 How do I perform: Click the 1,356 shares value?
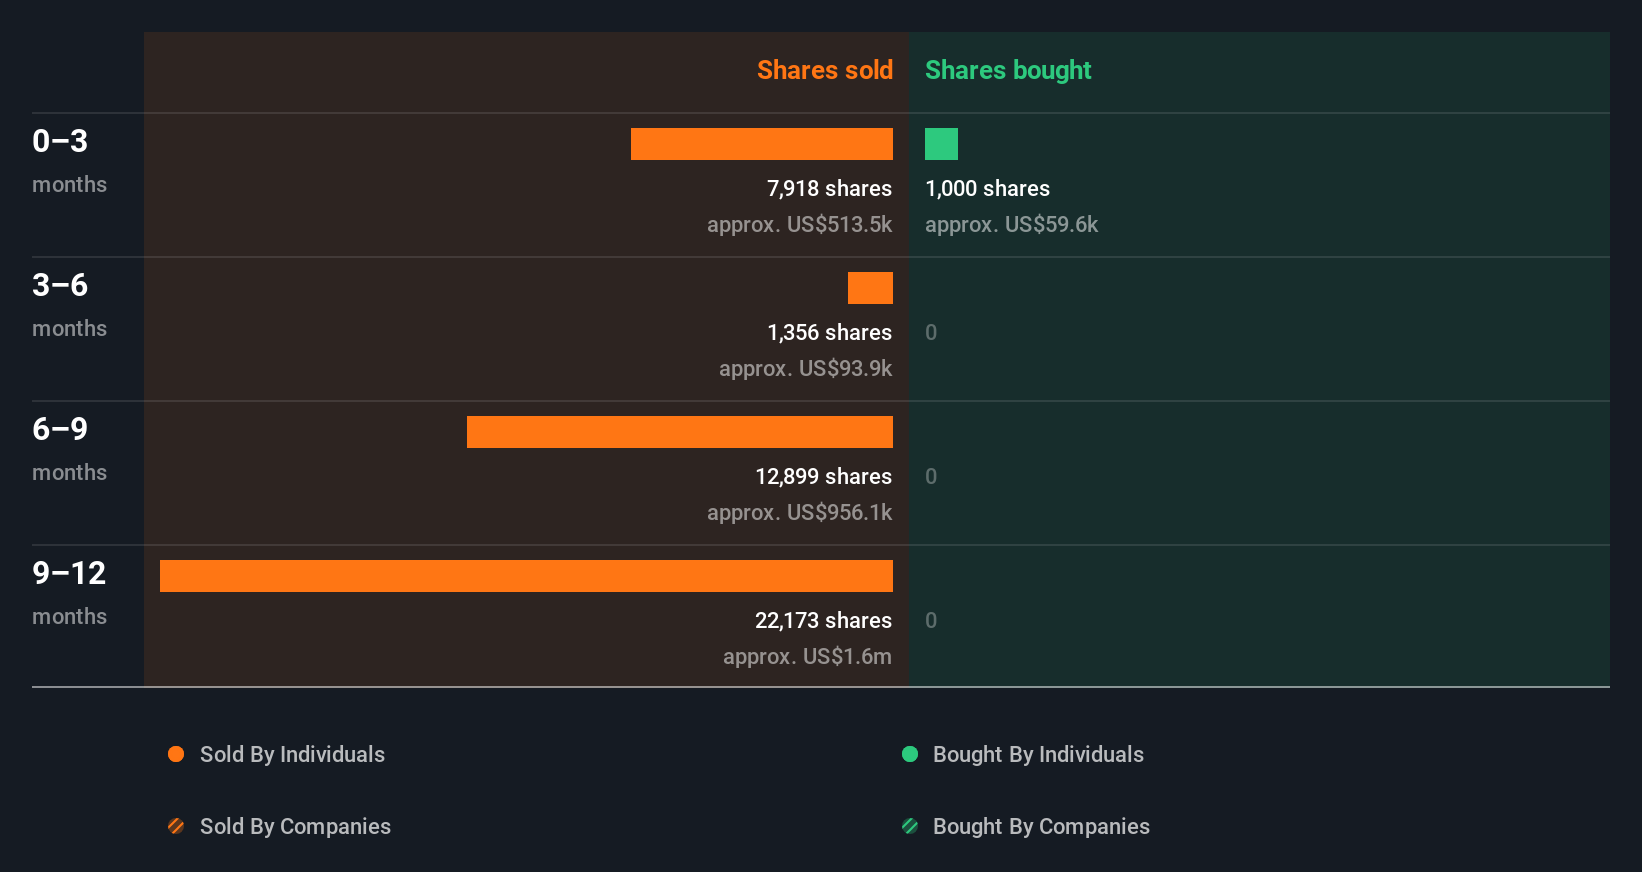click(x=829, y=332)
